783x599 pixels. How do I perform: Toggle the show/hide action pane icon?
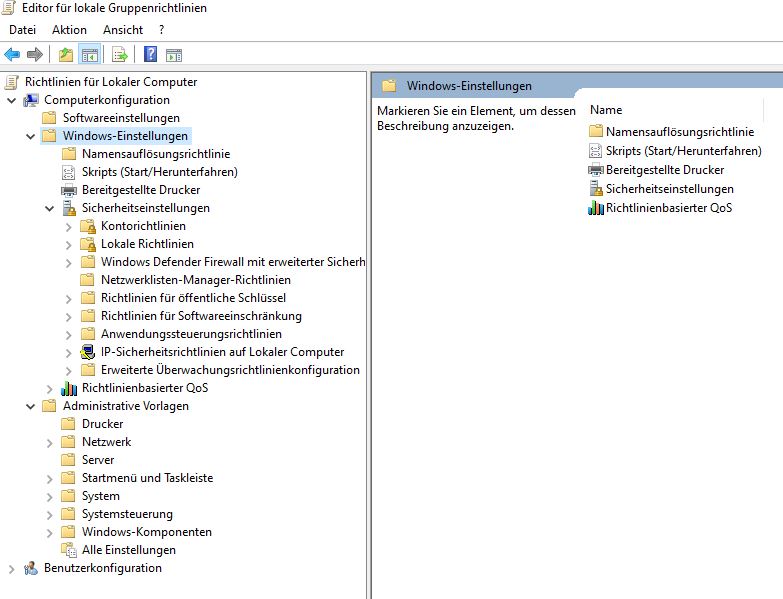174,55
